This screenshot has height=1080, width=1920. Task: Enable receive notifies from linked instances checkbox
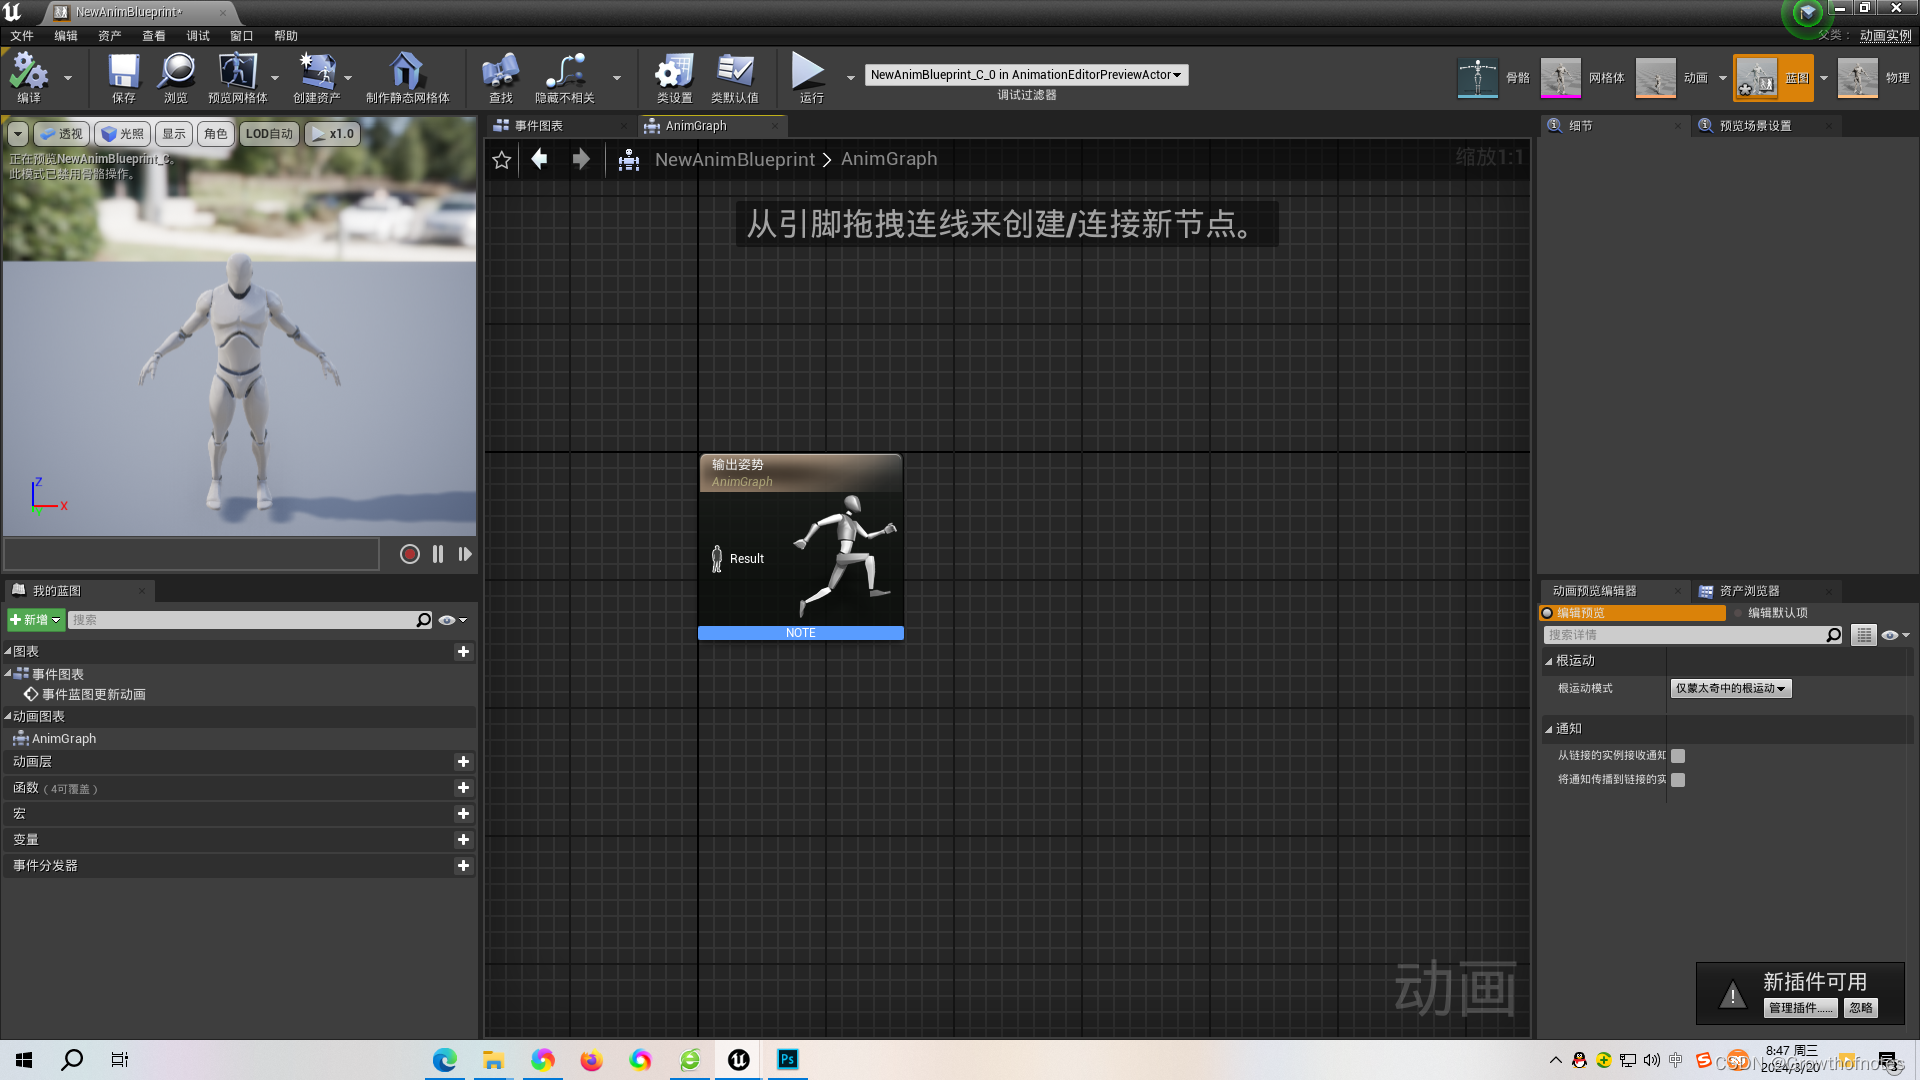1678,756
